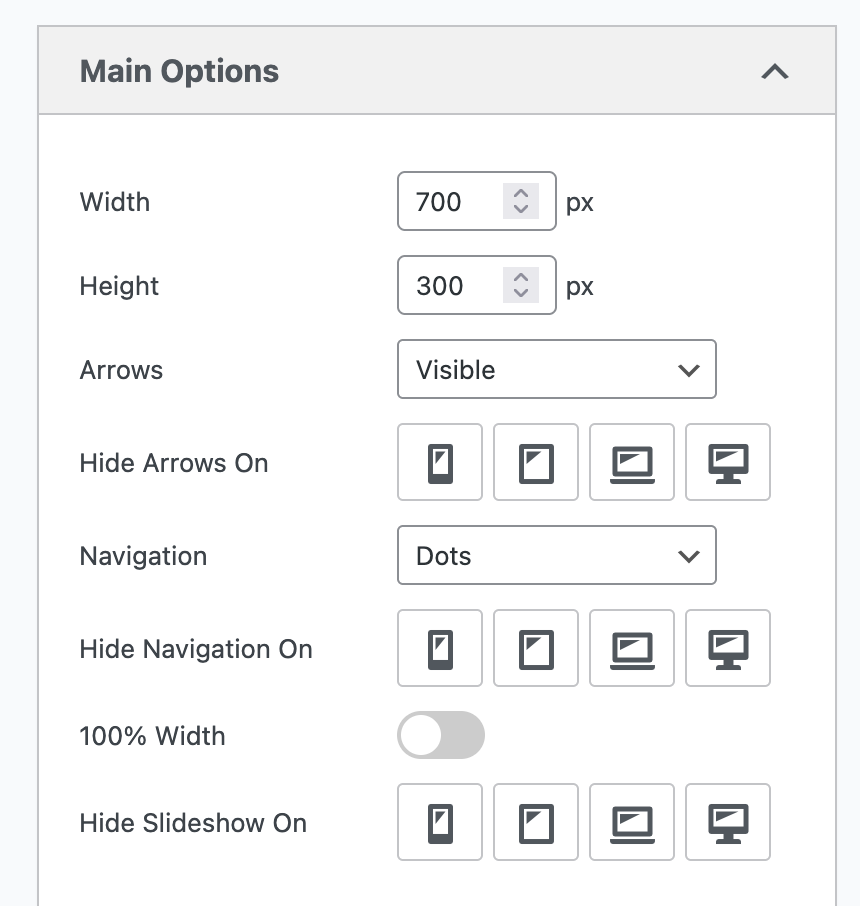Hide slideshow on tablet devices
Image resolution: width=860 pixels, height=906 pixels.
pos(535,822)
